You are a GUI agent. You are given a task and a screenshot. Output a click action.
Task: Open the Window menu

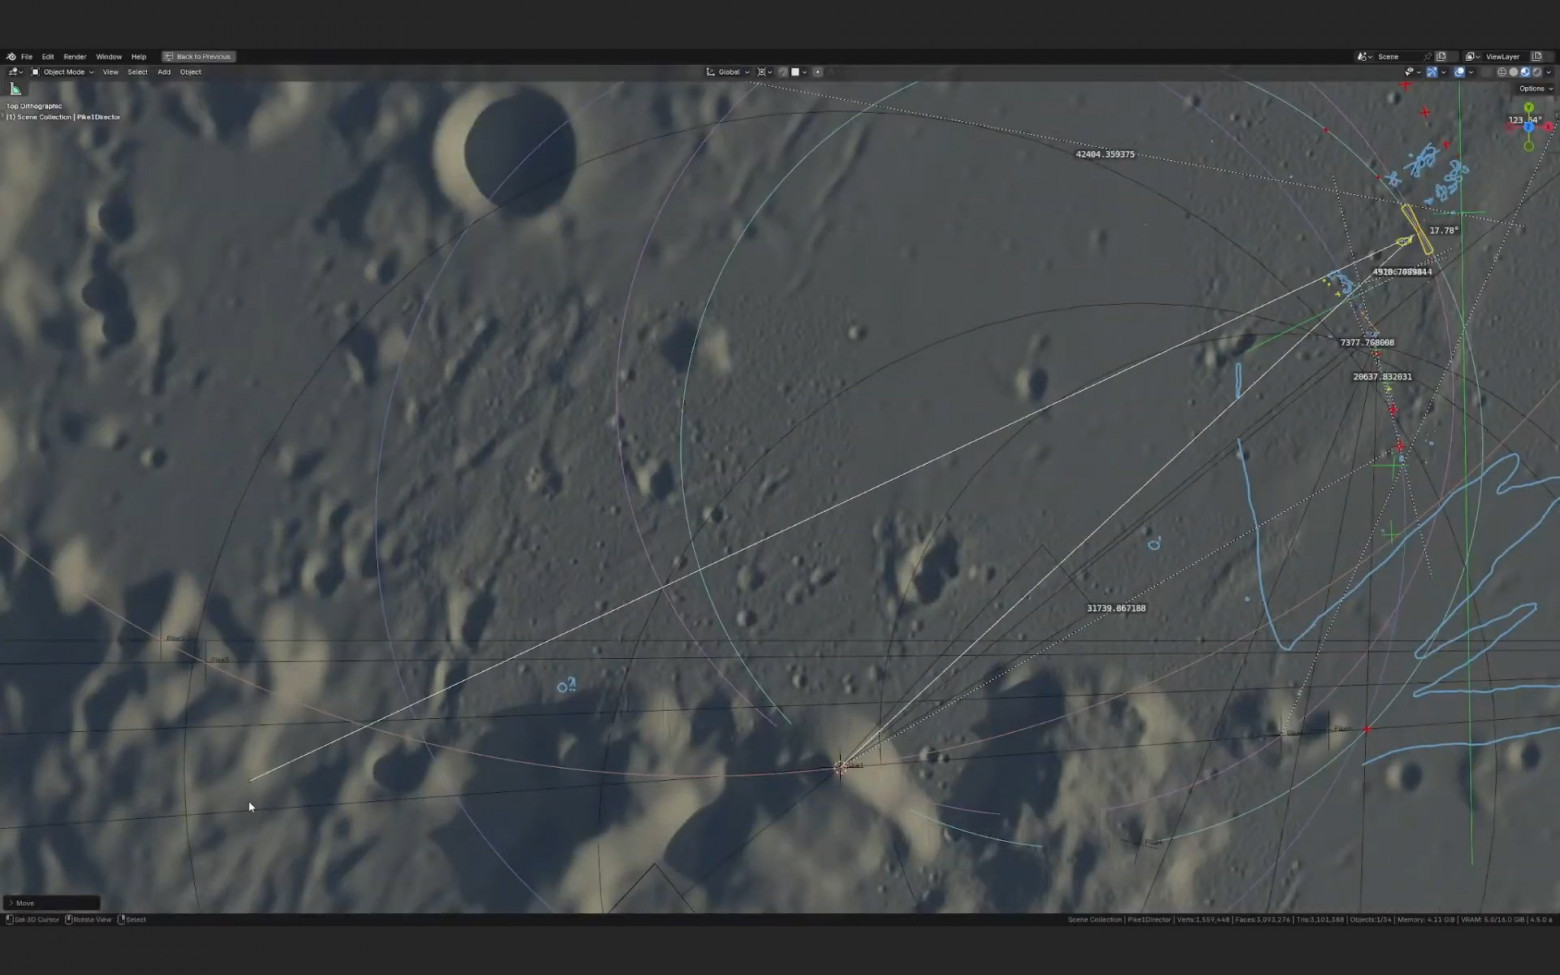click(x=109, y=57)
